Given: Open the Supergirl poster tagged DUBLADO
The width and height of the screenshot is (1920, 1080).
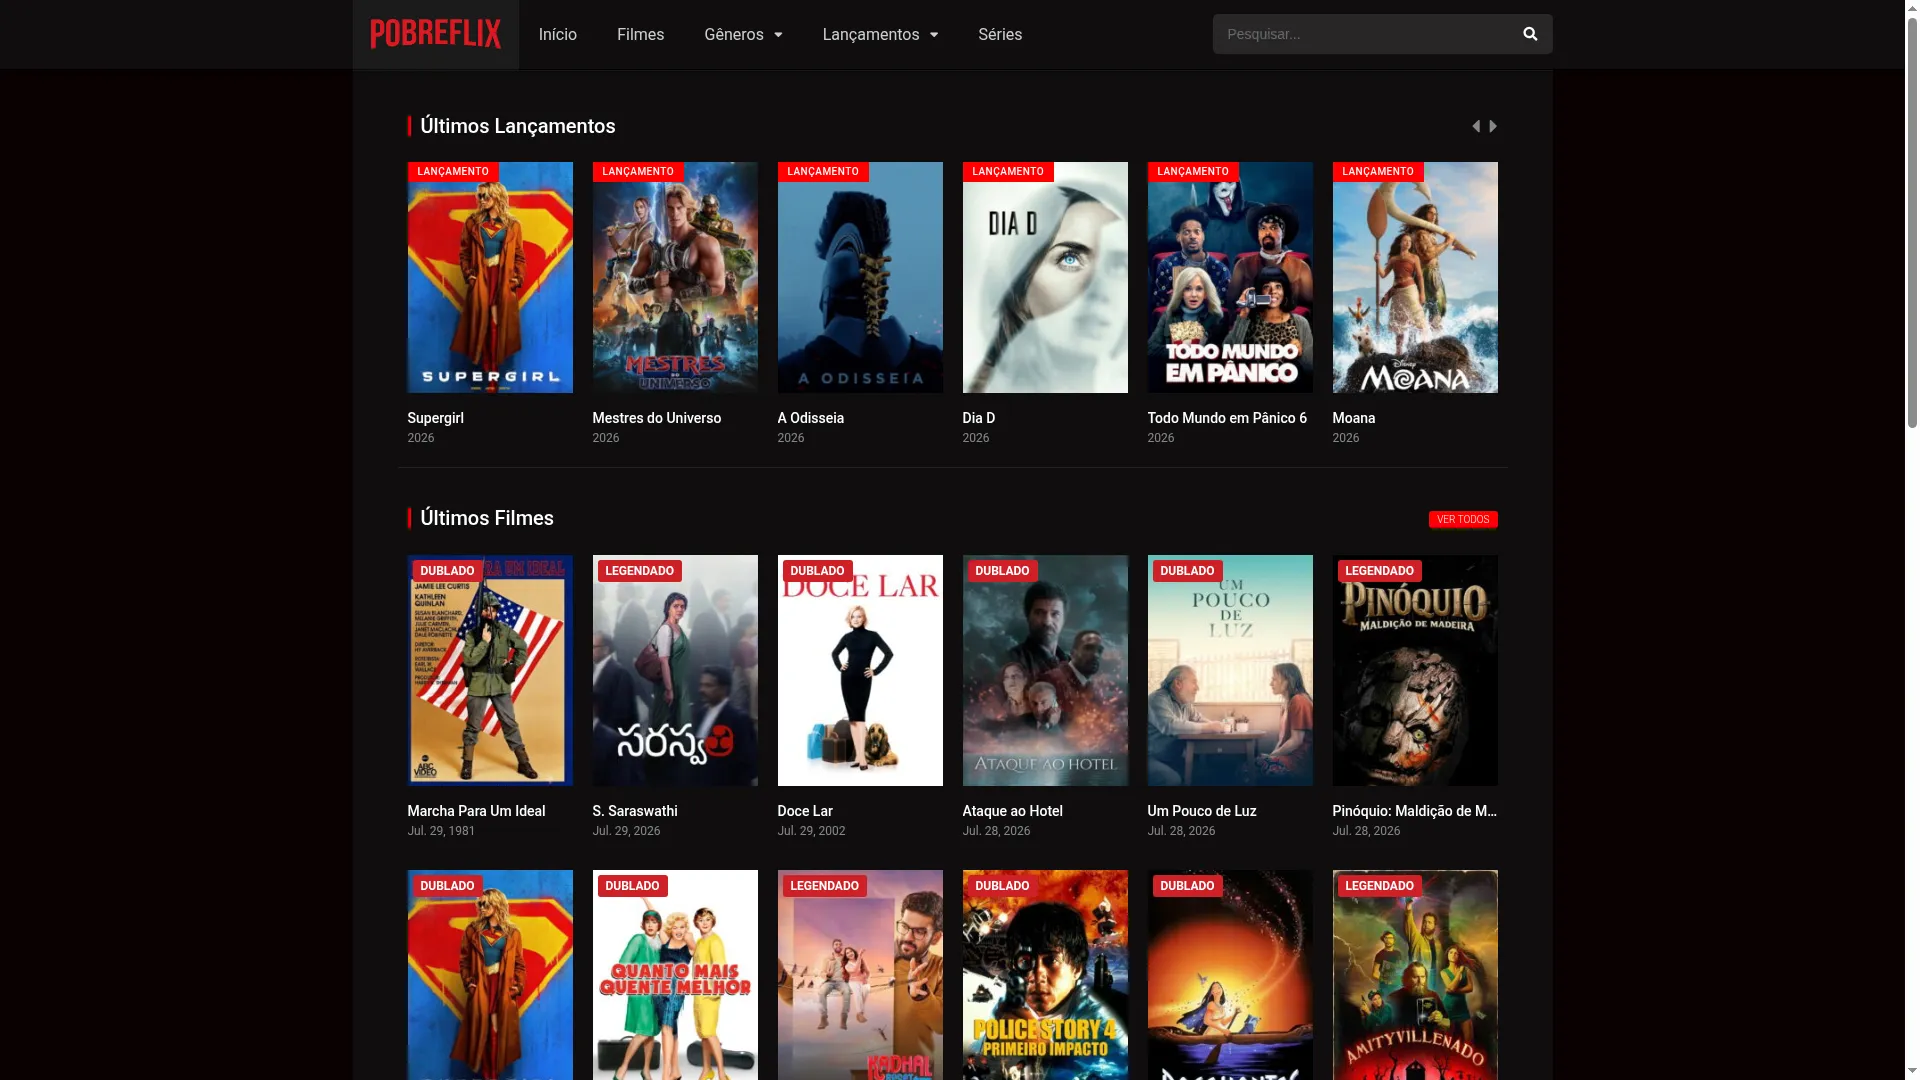Looking at the screenshot, I should (x=490, y=975).
